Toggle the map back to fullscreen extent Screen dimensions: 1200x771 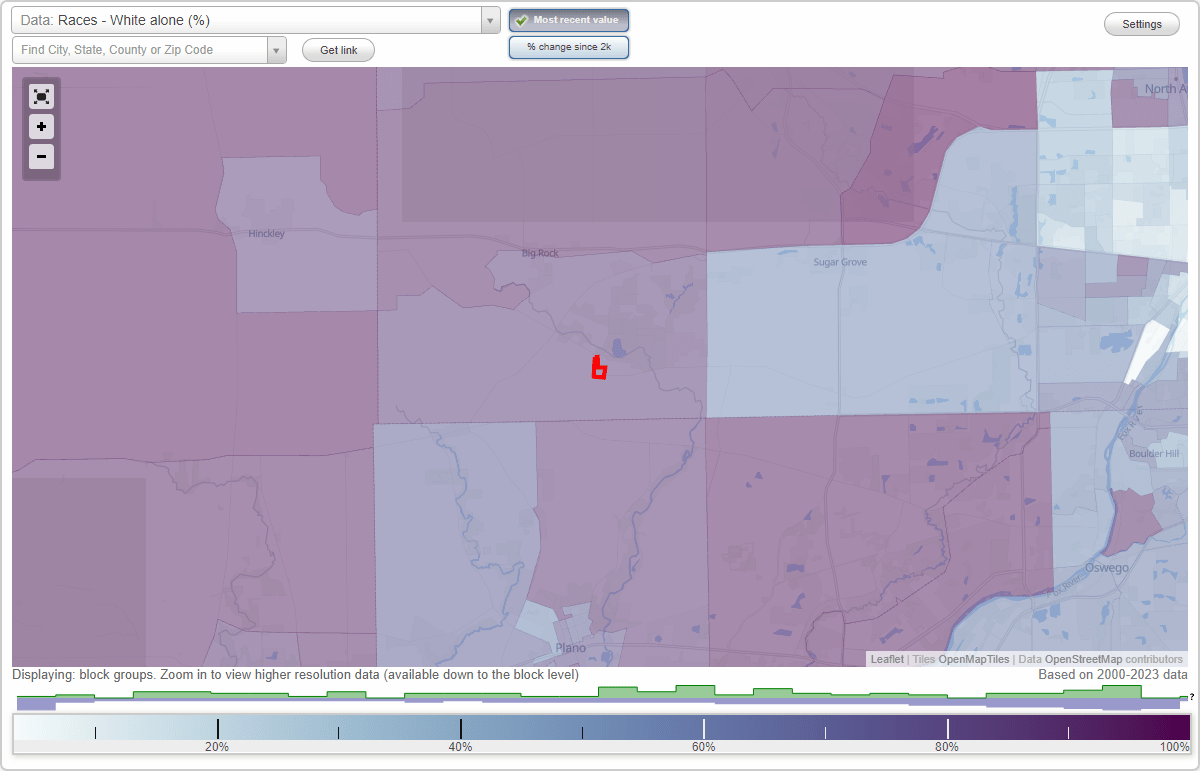point(41,96)
